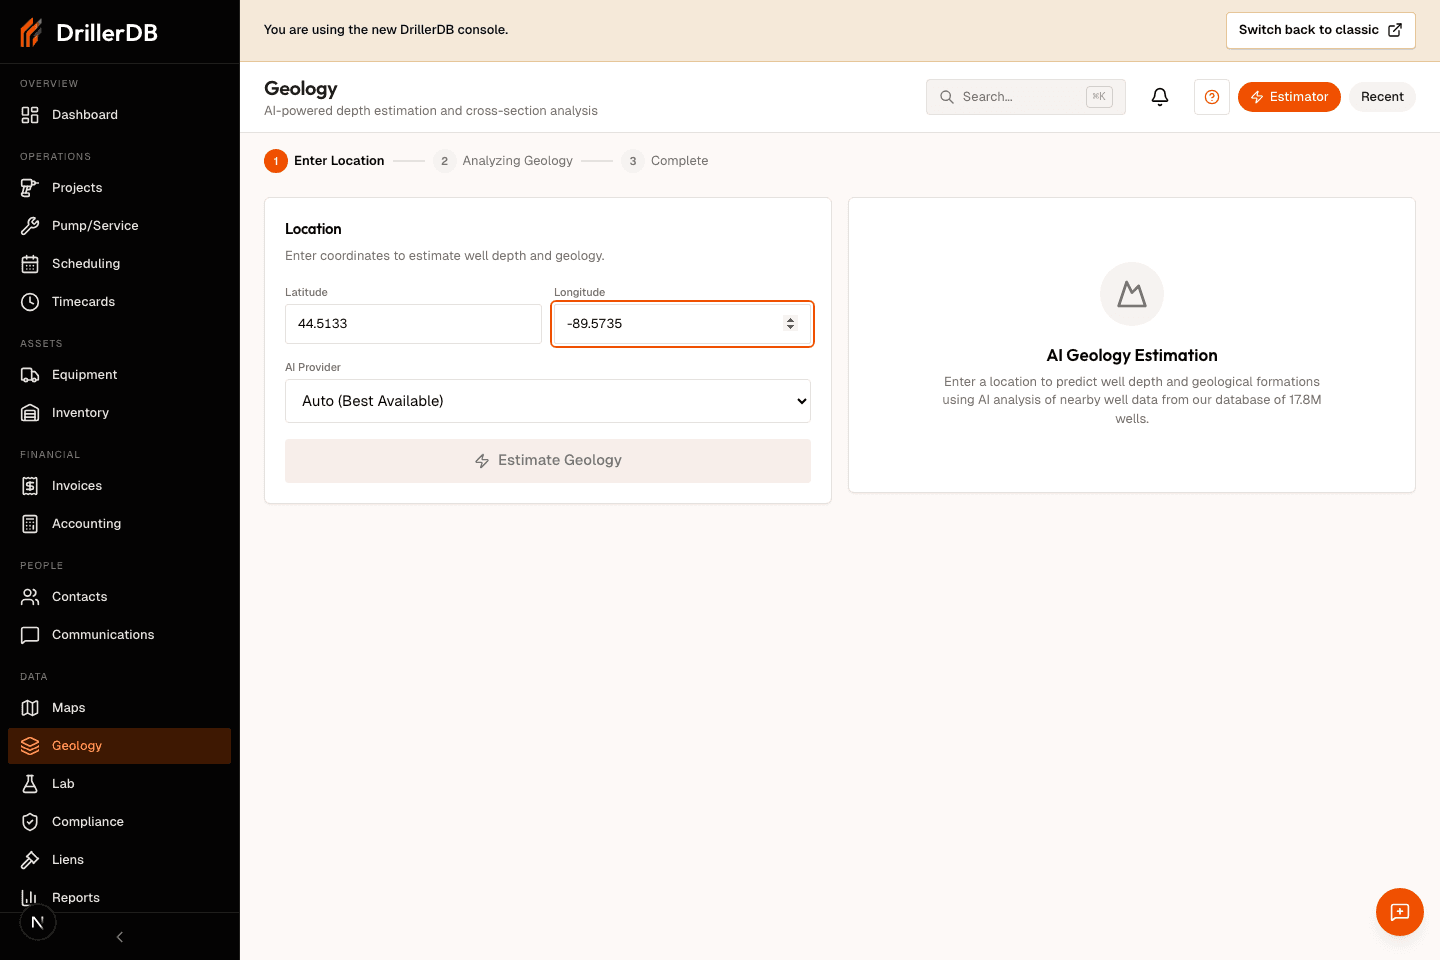The height and width of the screenshot is (960, 1440).
Task: Click the Pump/Service wrench icon
Action: coord(30,226)
